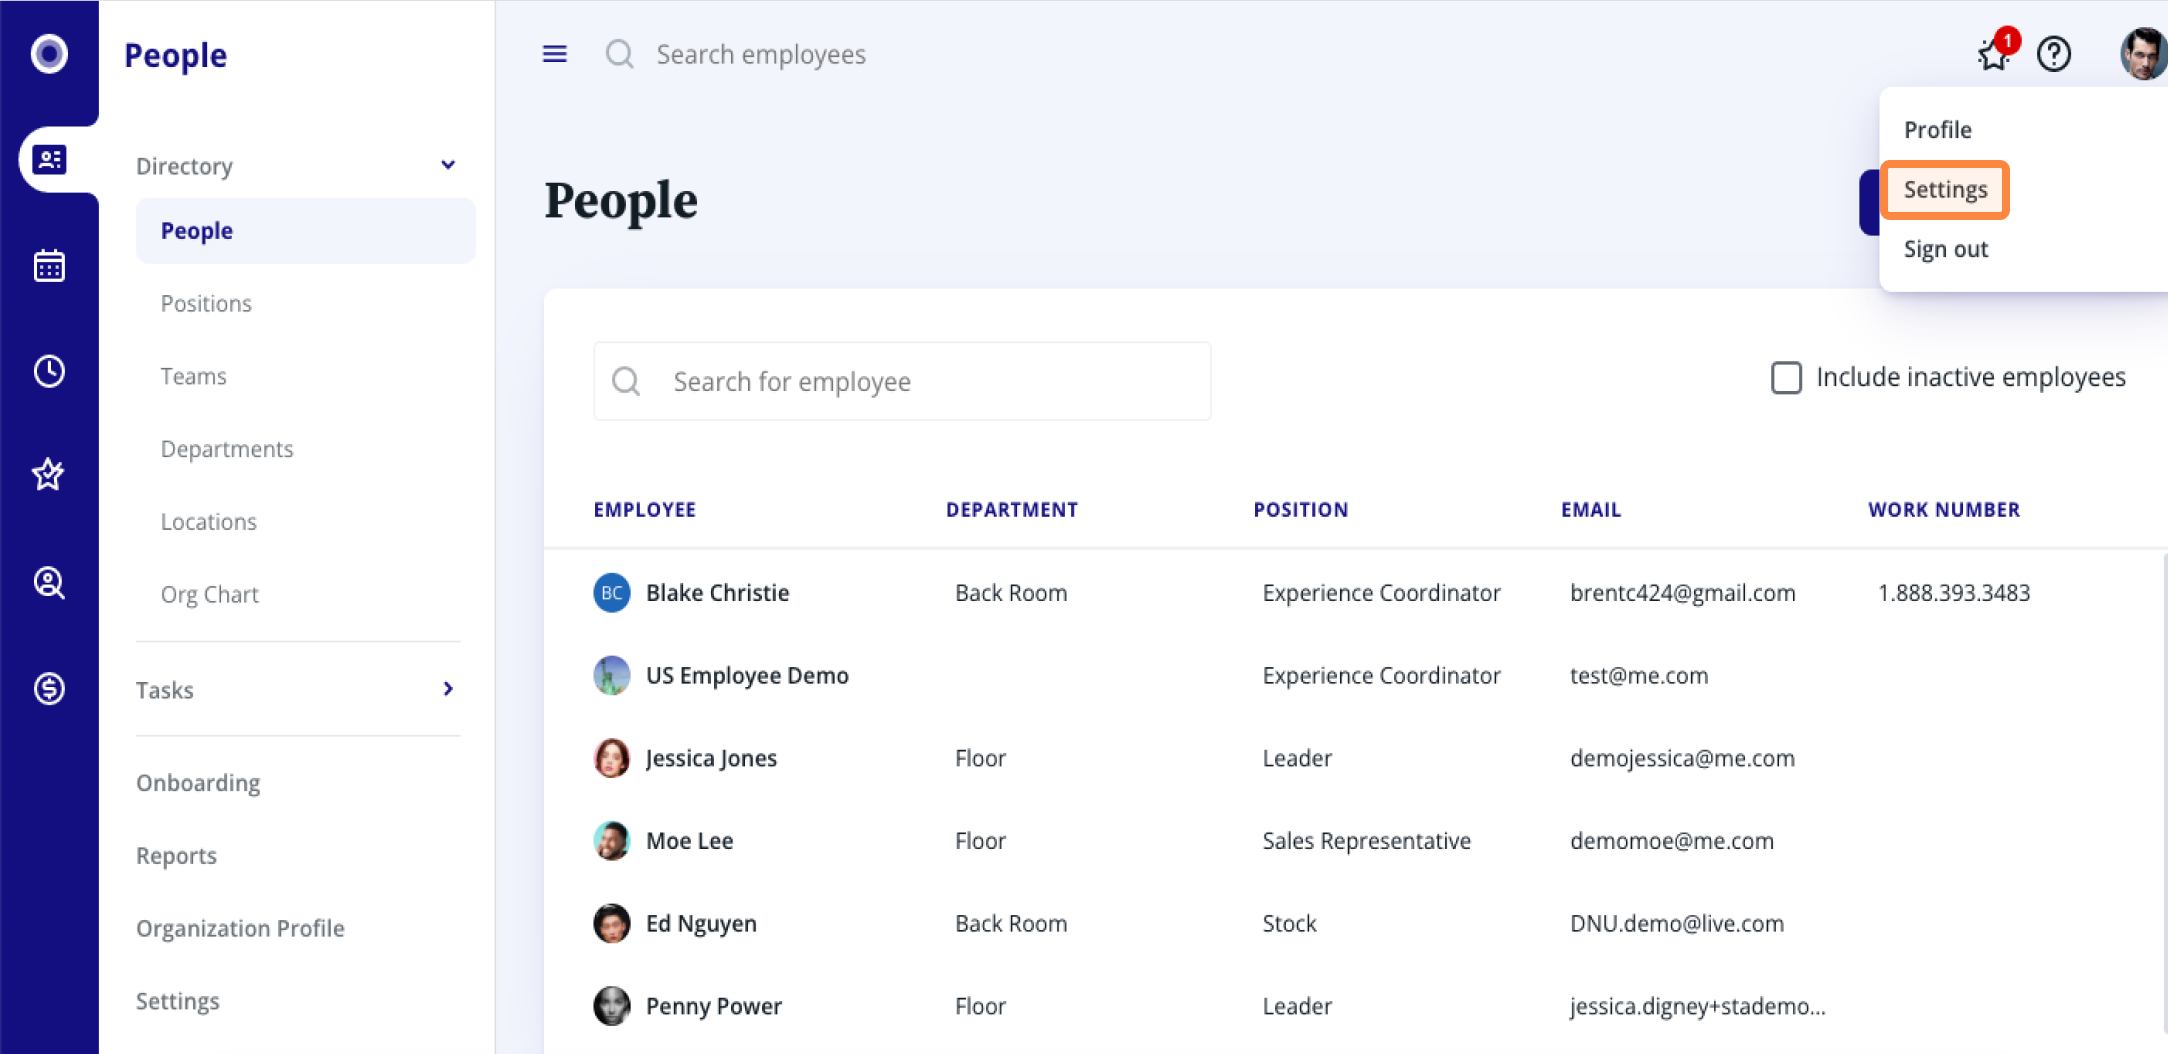Click the app logo icon in sidebar

pos(49,54)
